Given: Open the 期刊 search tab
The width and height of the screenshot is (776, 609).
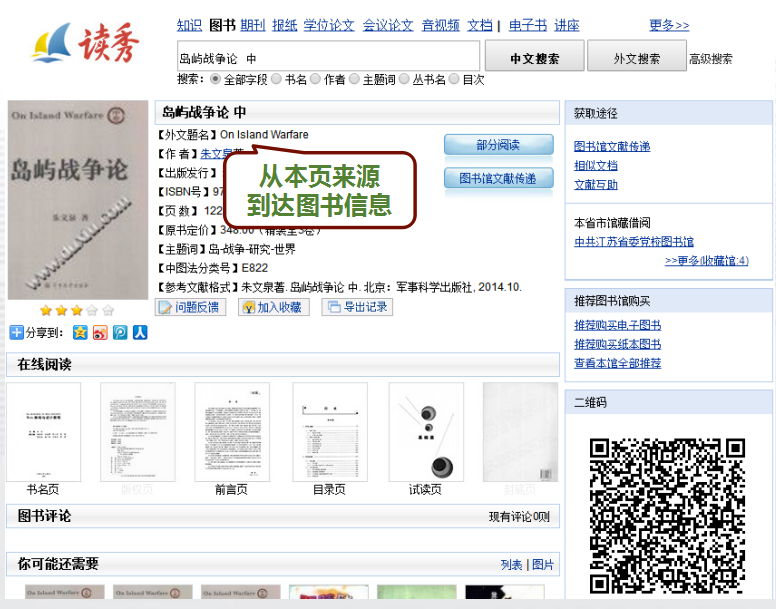Looking at the screenshot, I should (253, 25).
